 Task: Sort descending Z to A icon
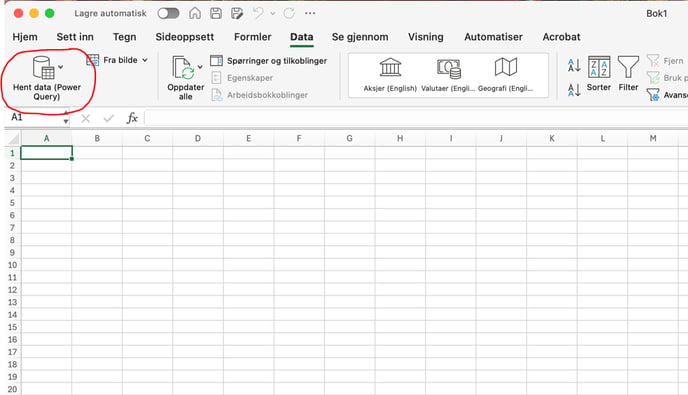point(574,90)
